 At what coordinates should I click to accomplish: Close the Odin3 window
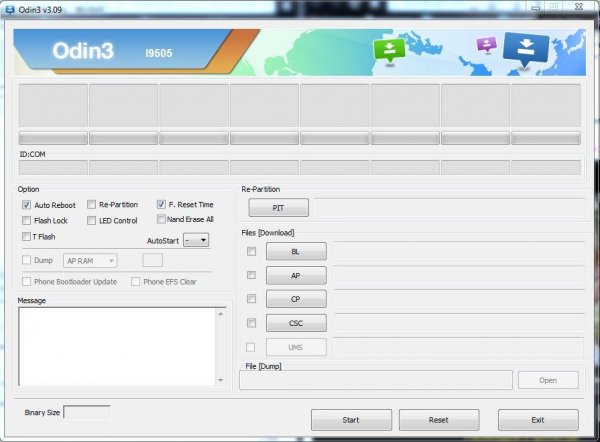579,7
